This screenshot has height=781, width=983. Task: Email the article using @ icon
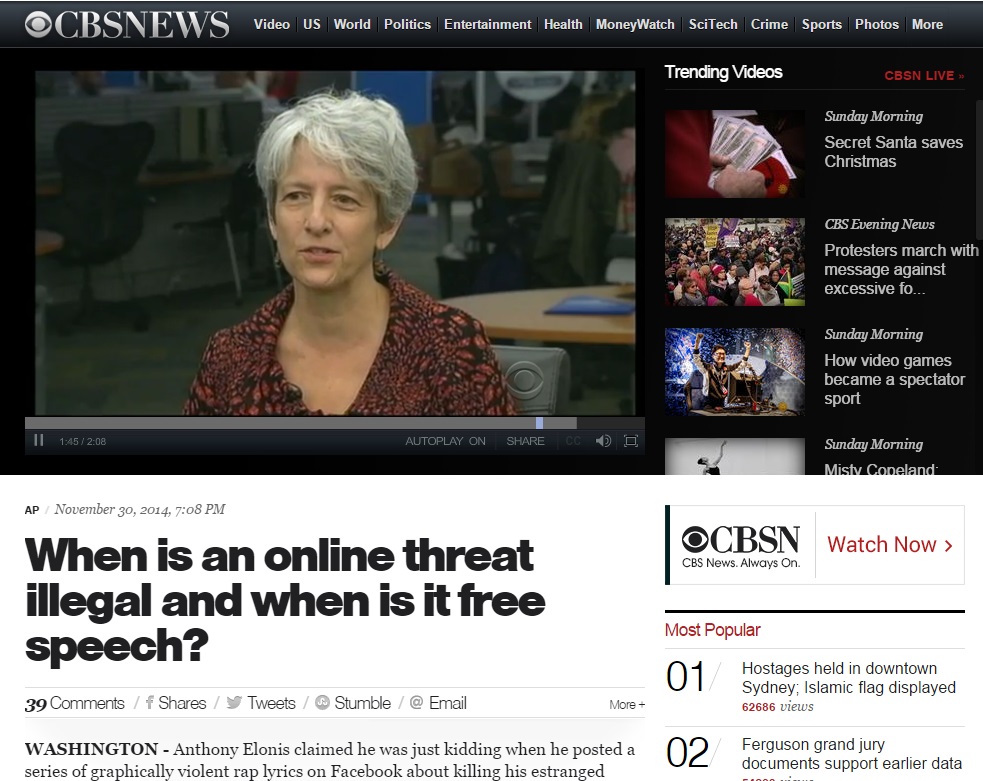(x=417, y=703)
